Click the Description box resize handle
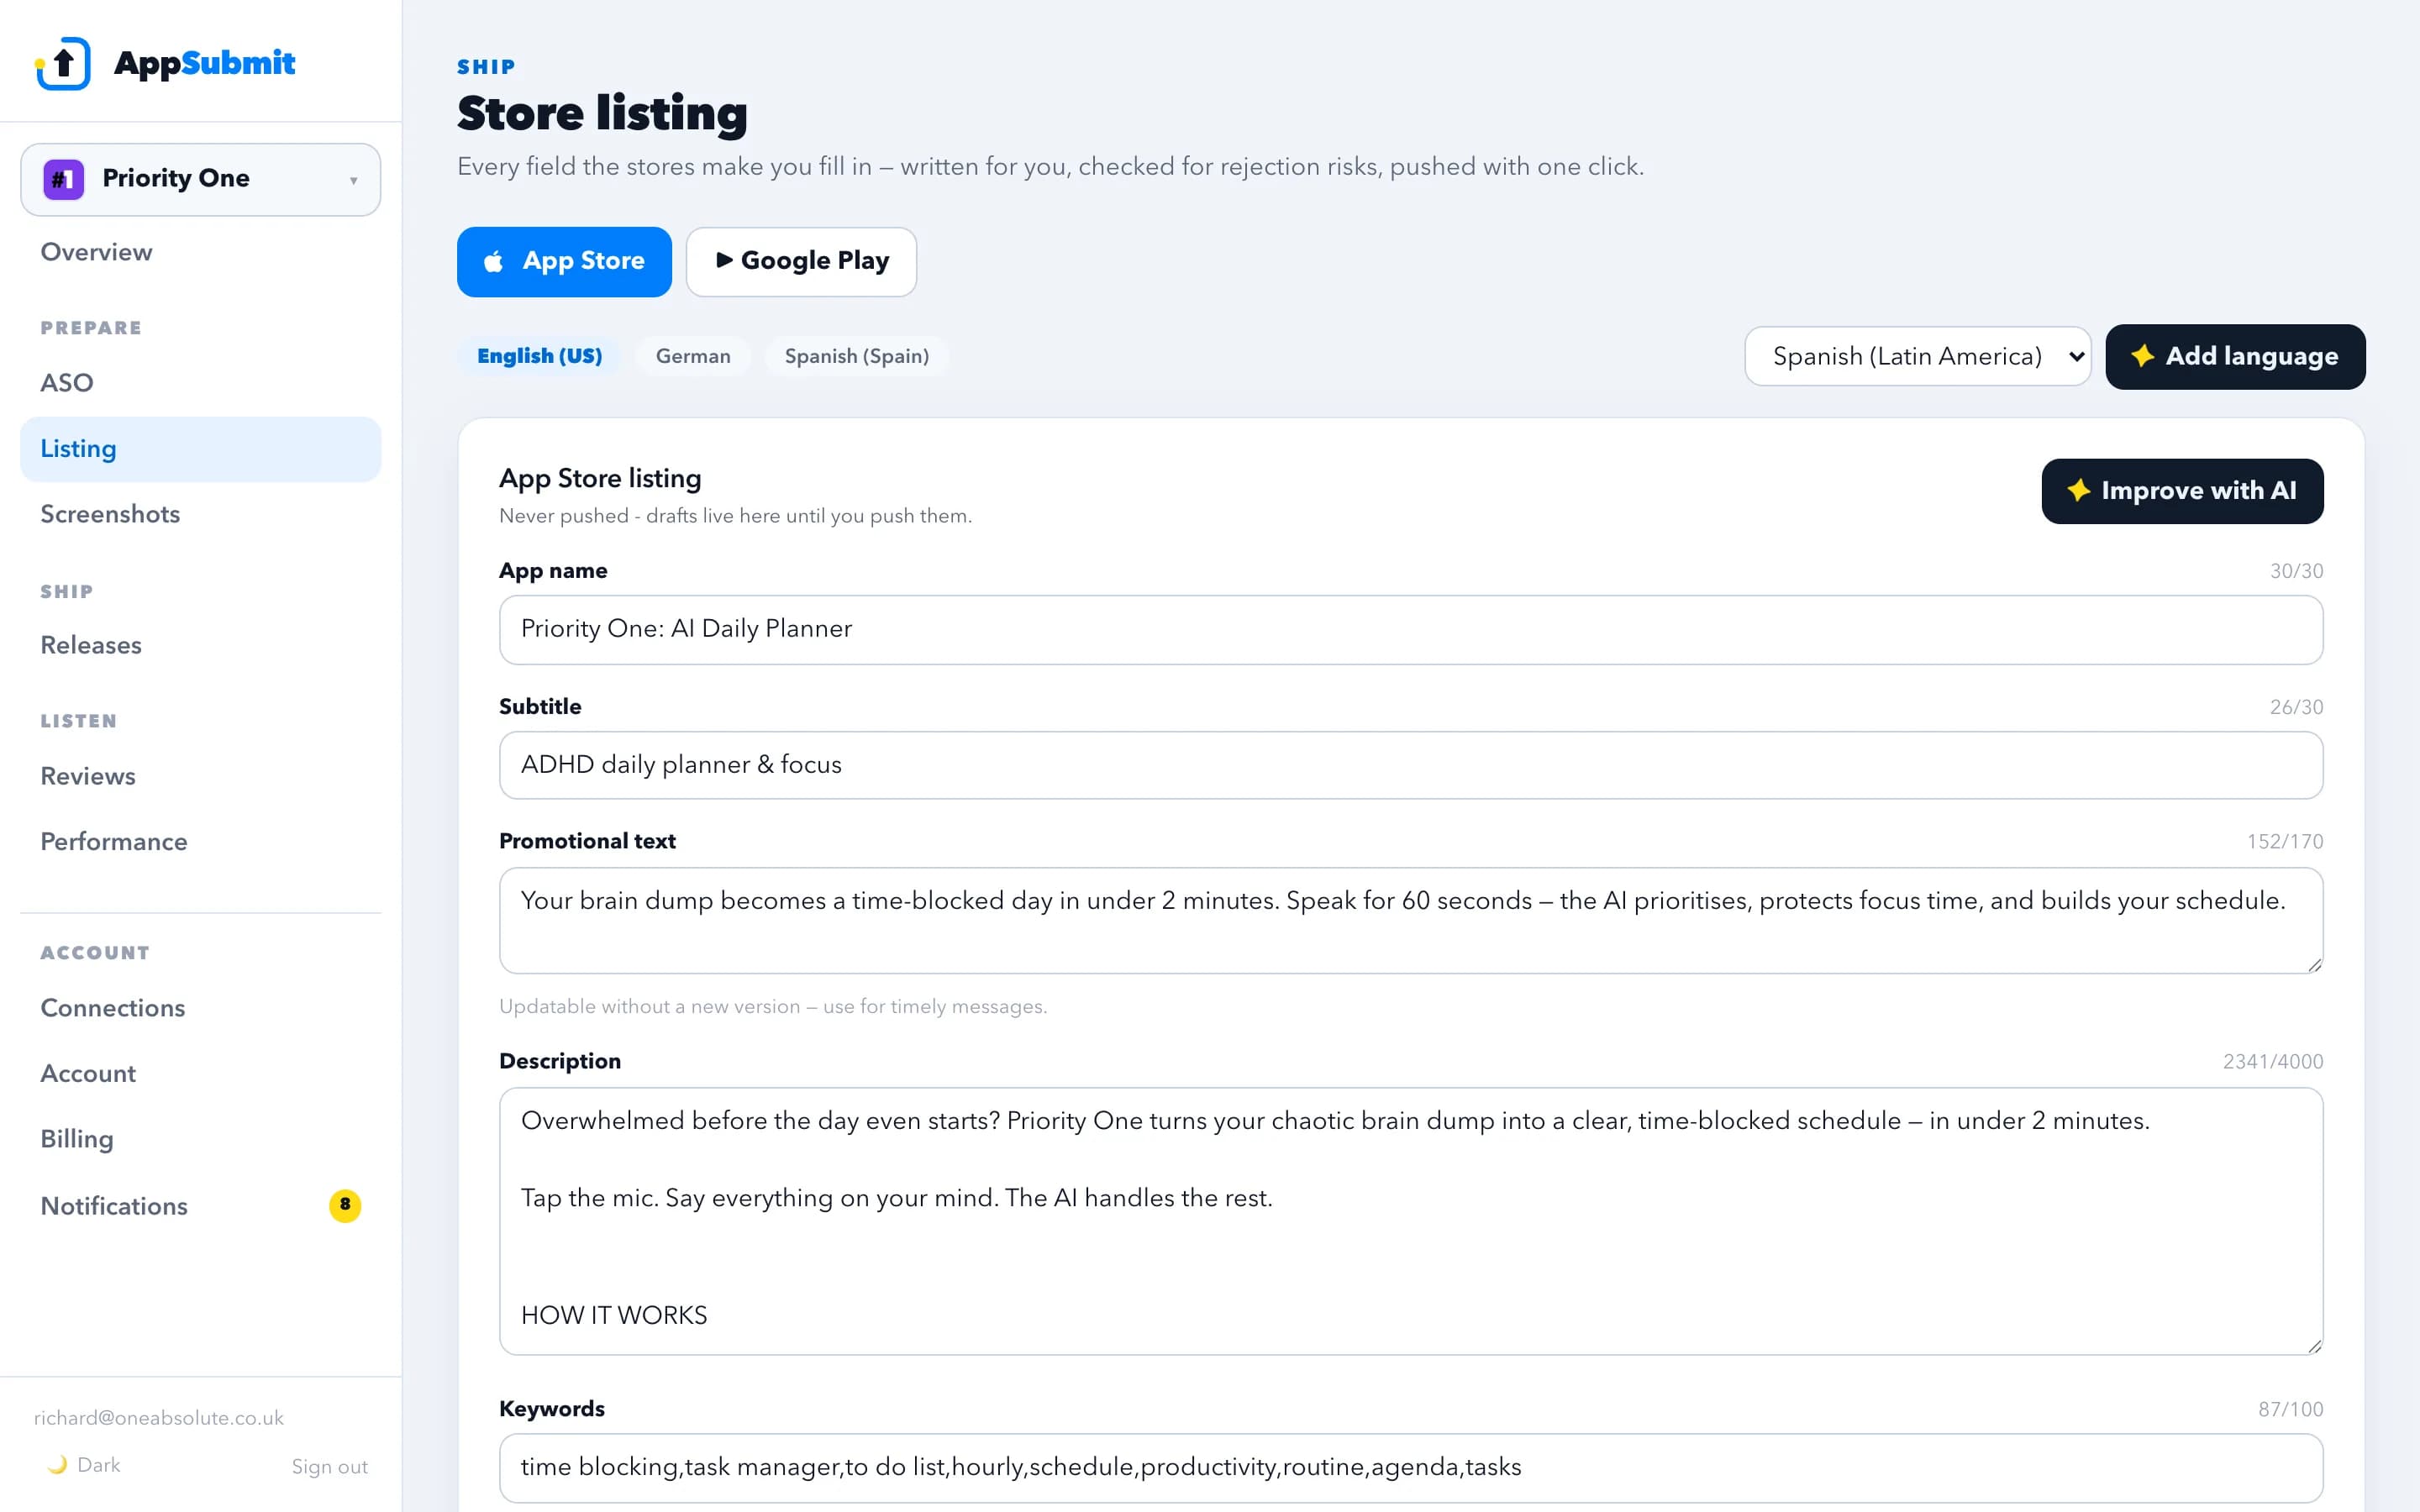The image size is (2420, 1512). click(2314, 1346)
